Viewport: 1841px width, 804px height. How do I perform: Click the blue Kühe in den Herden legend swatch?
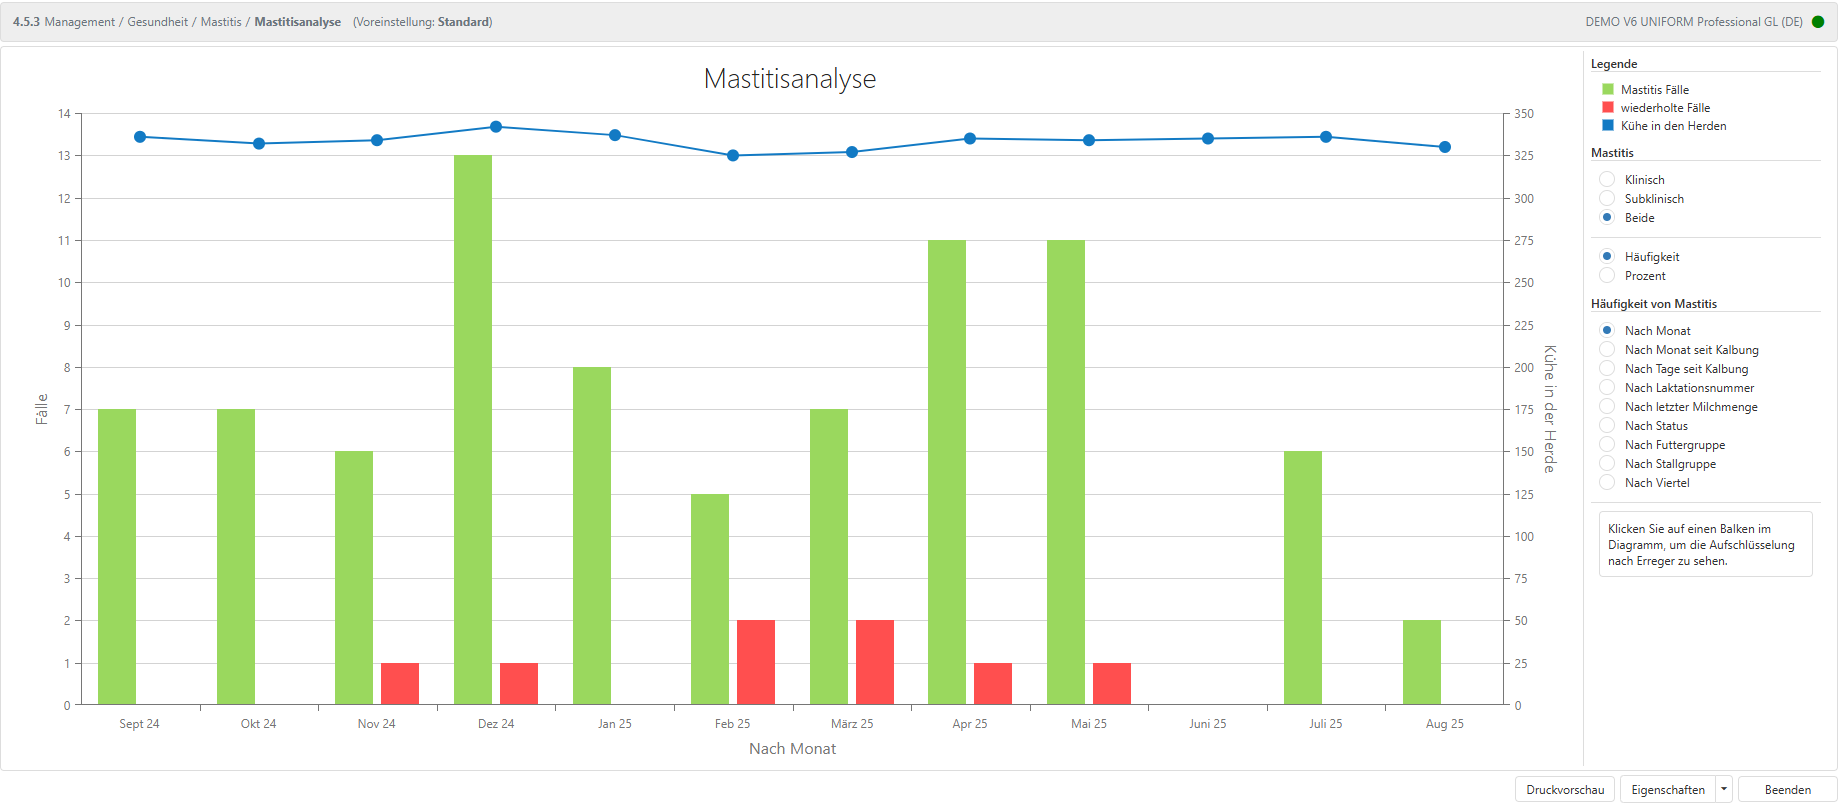(1607, 126)
